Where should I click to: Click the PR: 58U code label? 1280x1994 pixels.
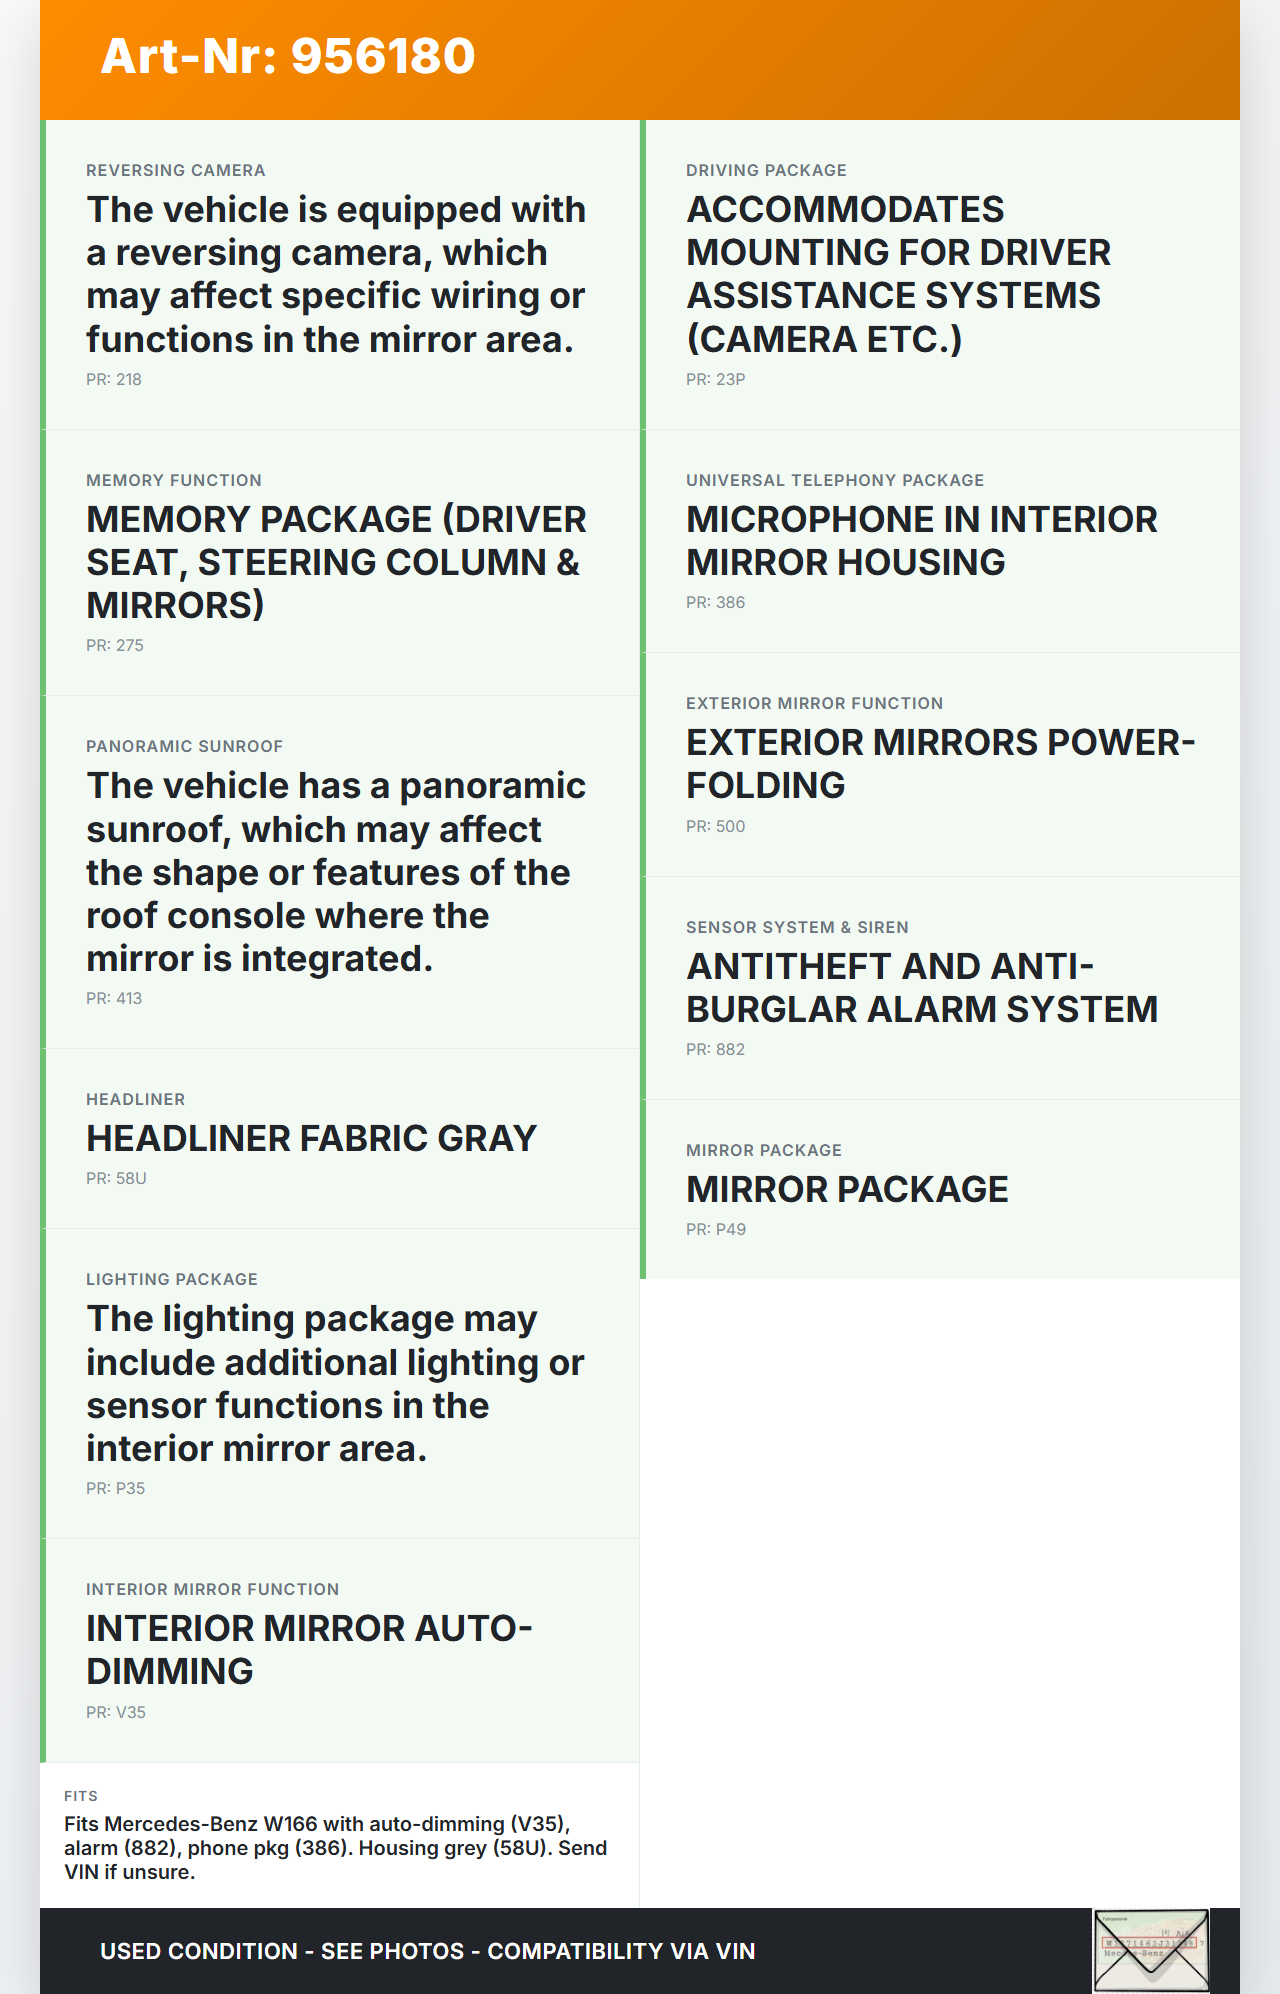tap(116, 1178)
